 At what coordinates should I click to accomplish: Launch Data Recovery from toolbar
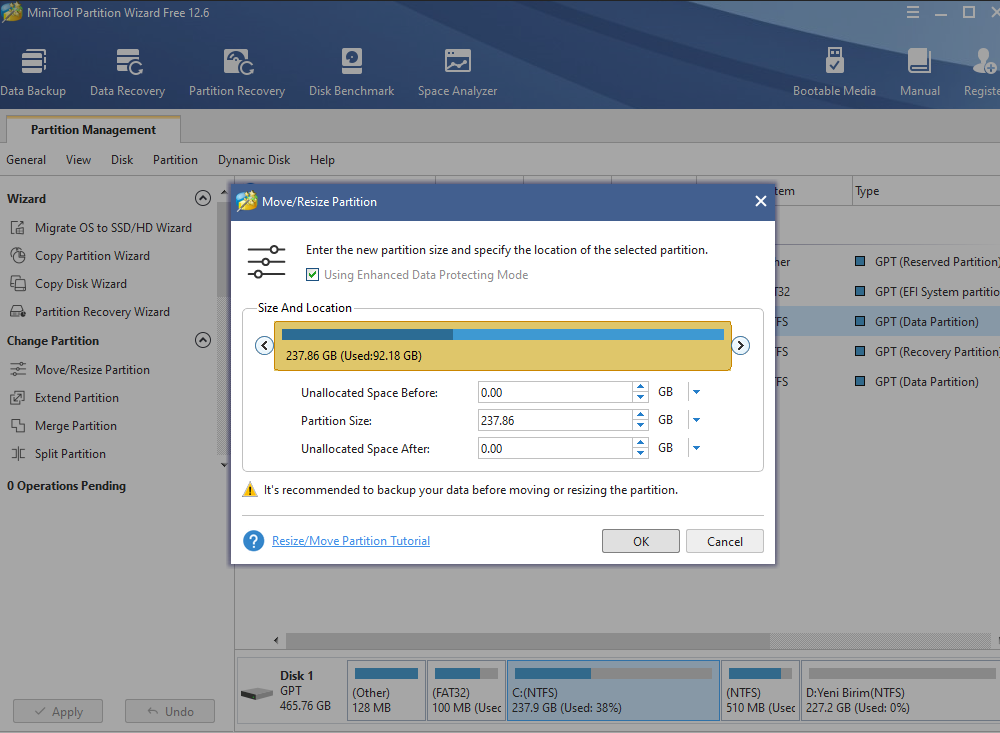point(128,72)
